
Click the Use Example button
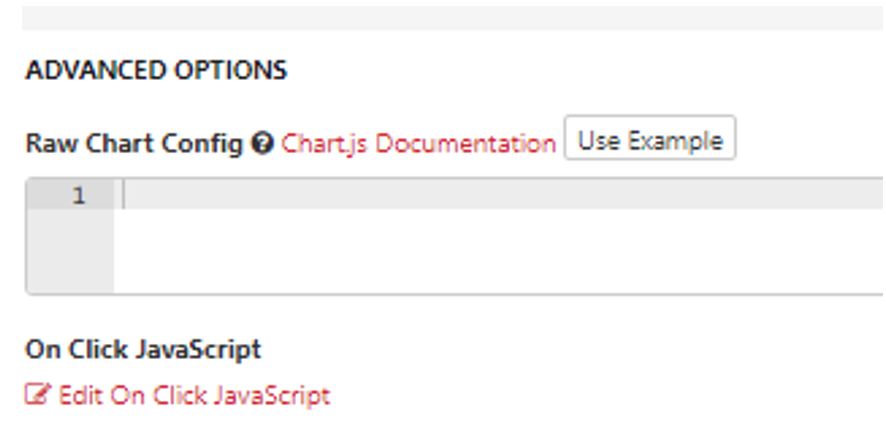point(650,138)
